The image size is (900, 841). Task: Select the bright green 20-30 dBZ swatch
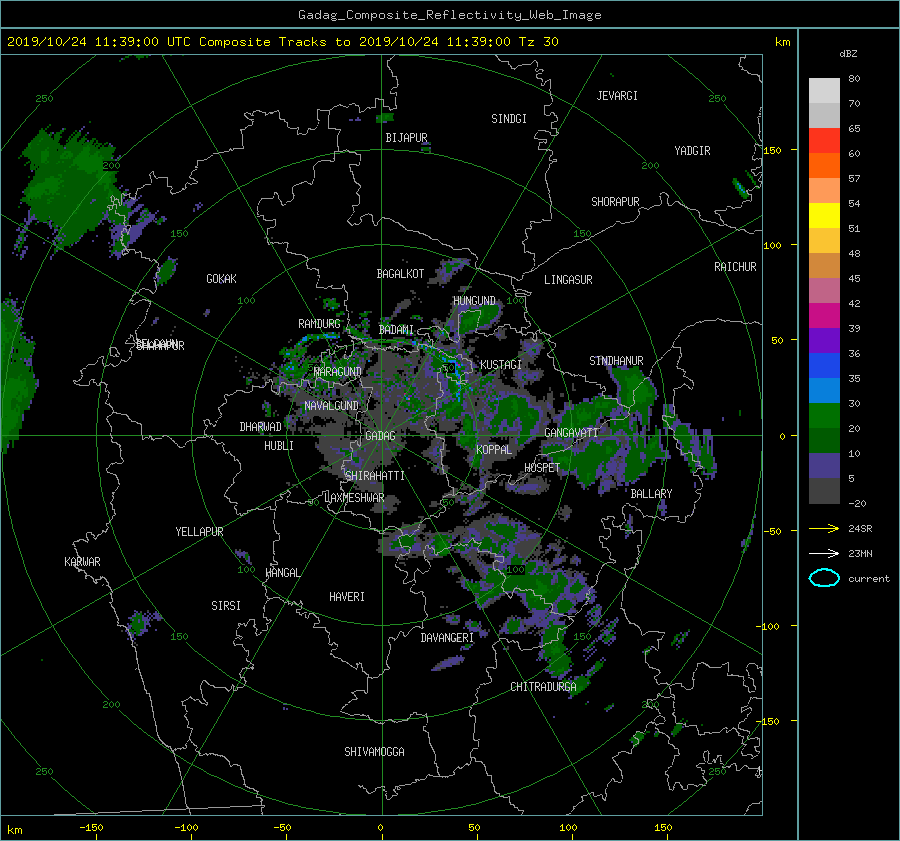click(x=824, y=416)
